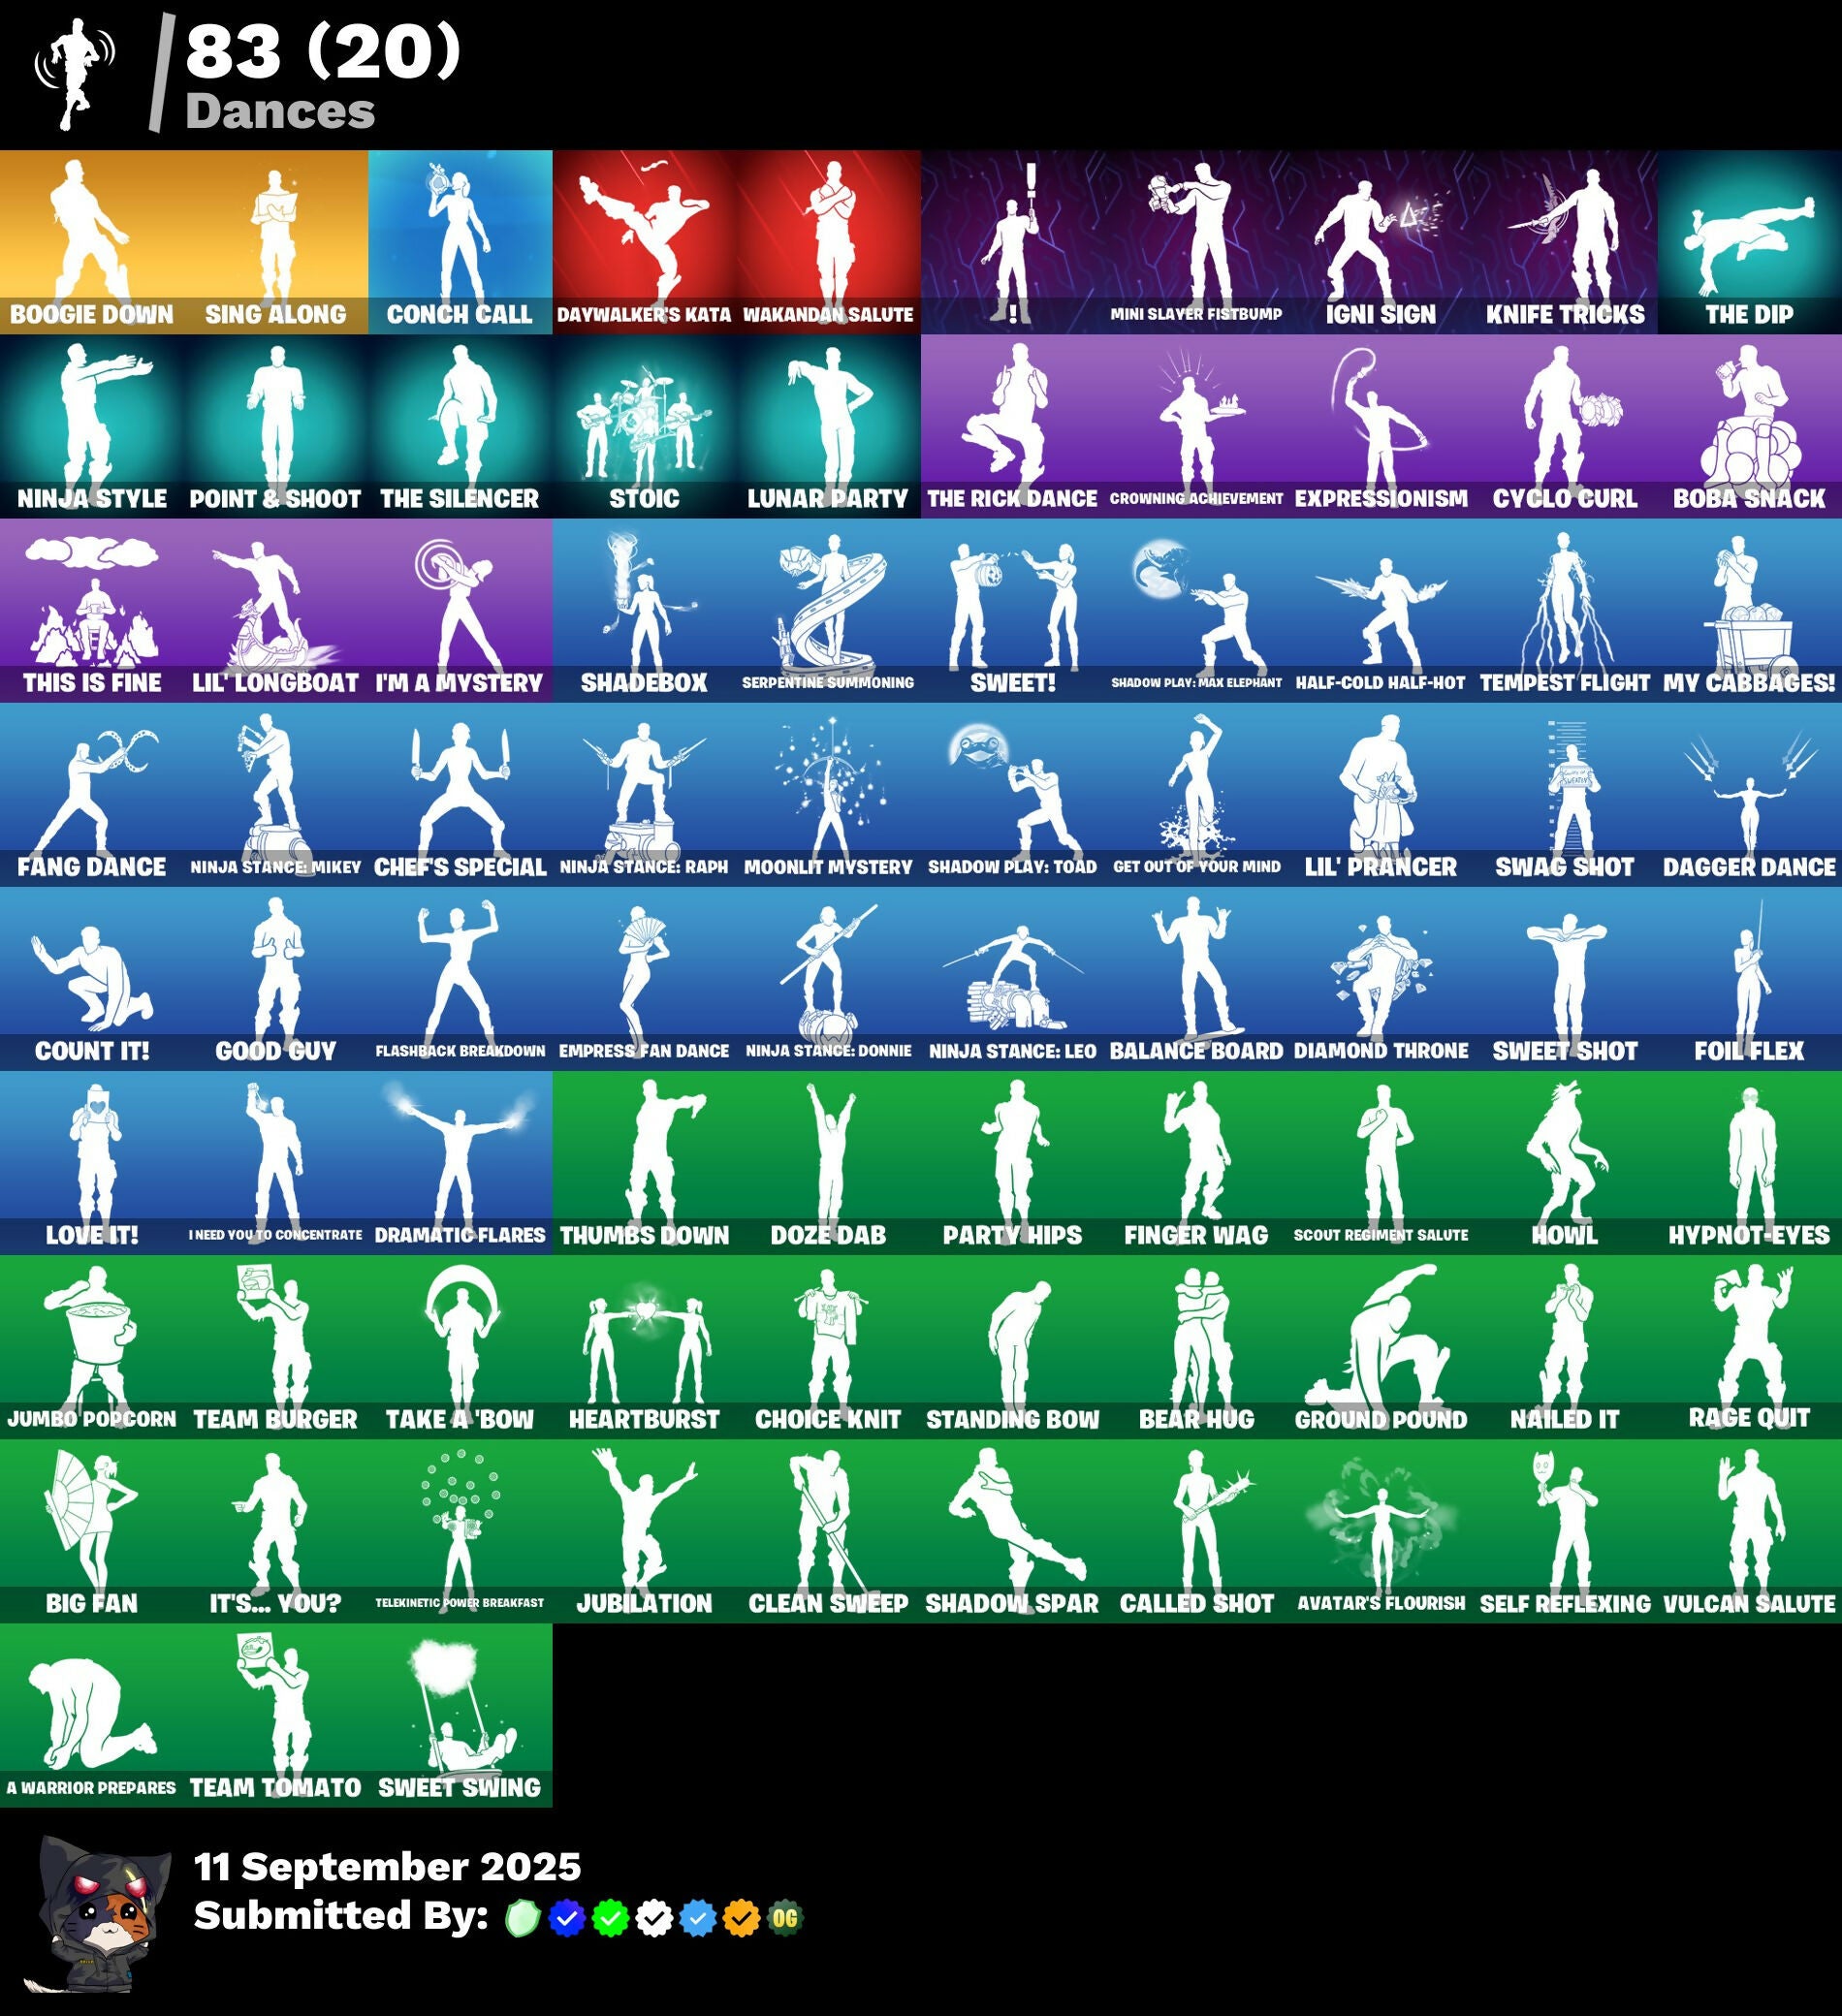
Task: Click the OG badge icon
Action: coord(785,1918)
